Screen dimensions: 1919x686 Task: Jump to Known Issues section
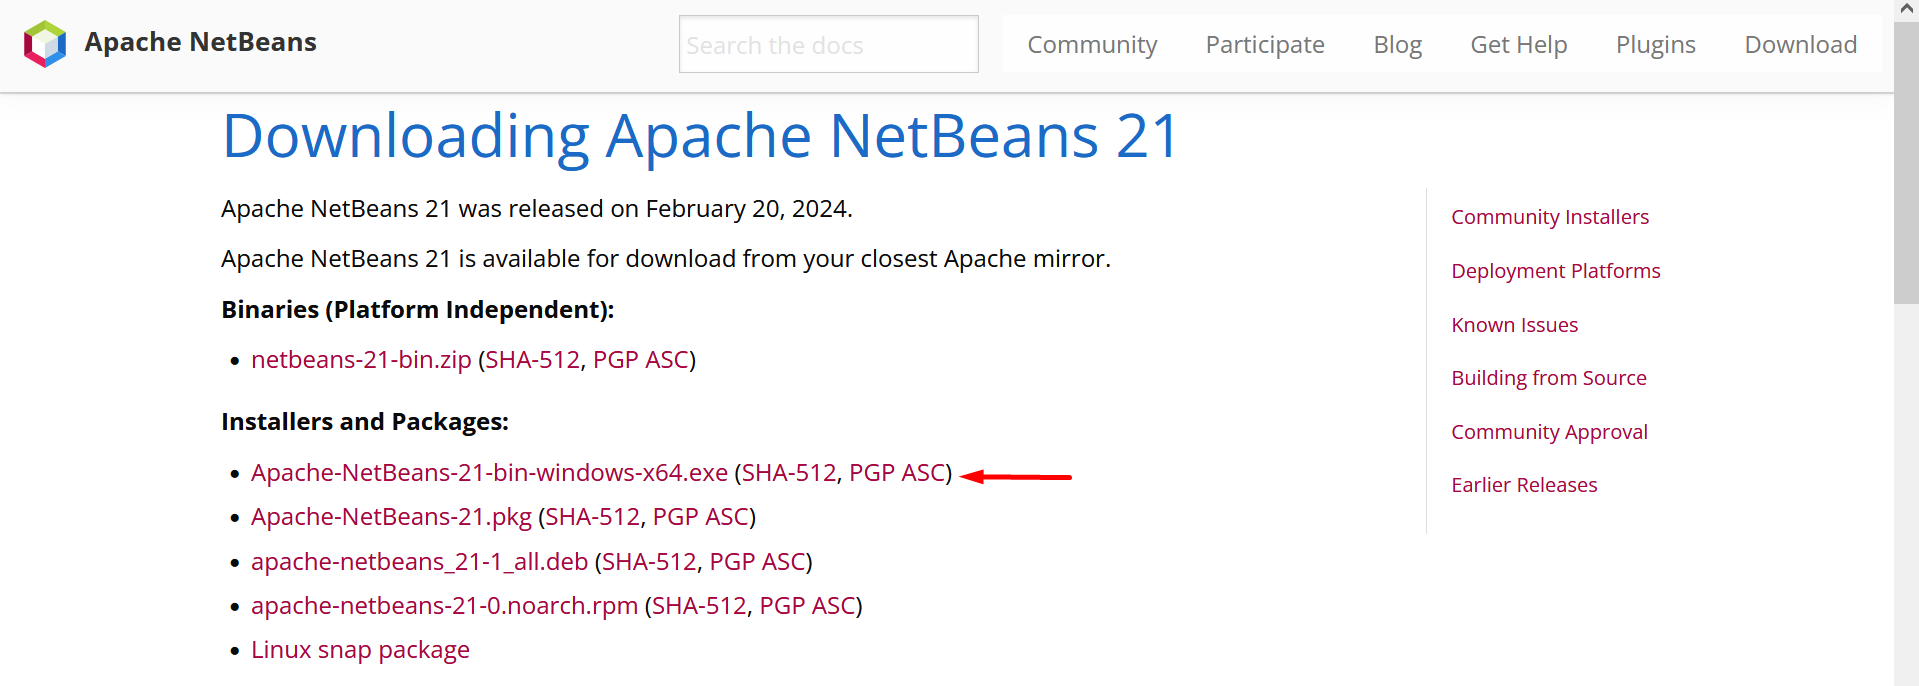[x=1514, y=325]
